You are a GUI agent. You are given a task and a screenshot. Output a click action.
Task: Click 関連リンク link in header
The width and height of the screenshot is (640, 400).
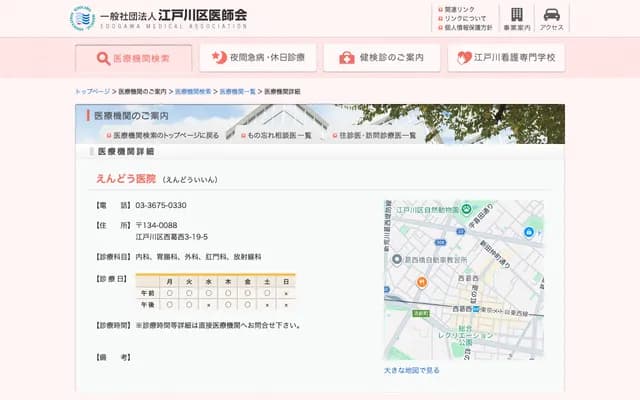pos(459,9)
